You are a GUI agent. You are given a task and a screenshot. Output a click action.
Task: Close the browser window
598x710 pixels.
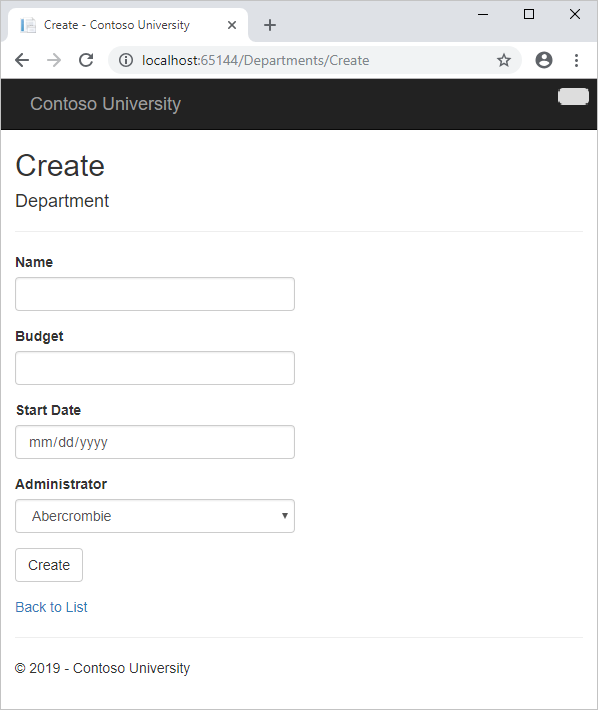(575, 14)
